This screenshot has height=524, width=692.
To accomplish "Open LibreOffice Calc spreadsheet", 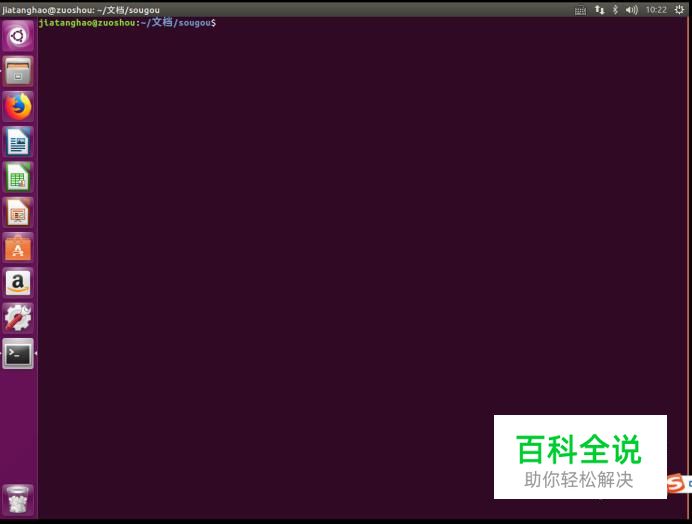I will tap(18, 177).
